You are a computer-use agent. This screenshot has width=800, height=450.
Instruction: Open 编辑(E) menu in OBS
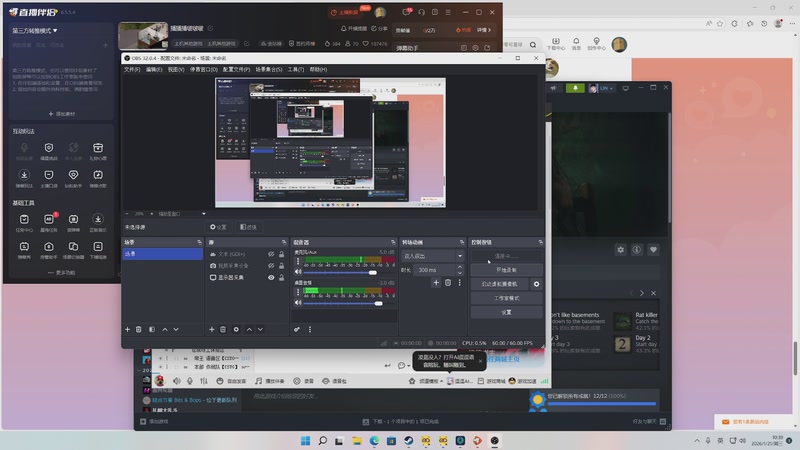coord(154,69)
